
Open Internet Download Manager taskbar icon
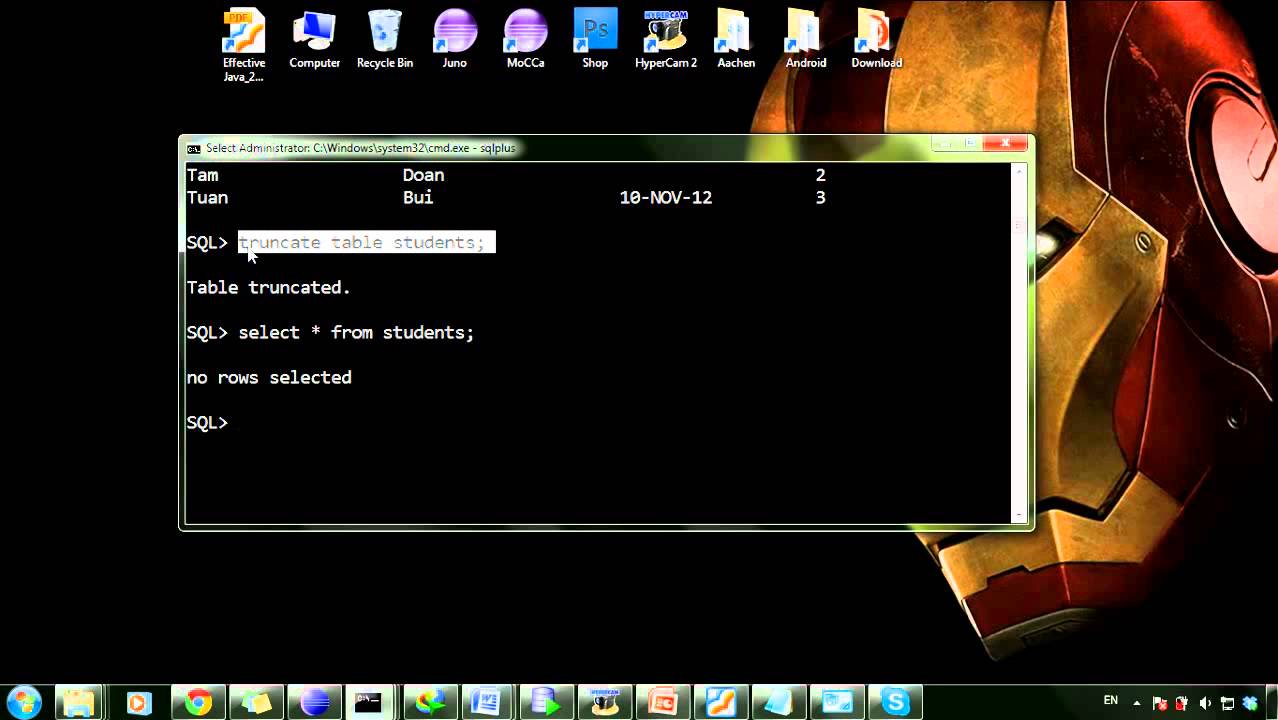(x=431, y=702)
